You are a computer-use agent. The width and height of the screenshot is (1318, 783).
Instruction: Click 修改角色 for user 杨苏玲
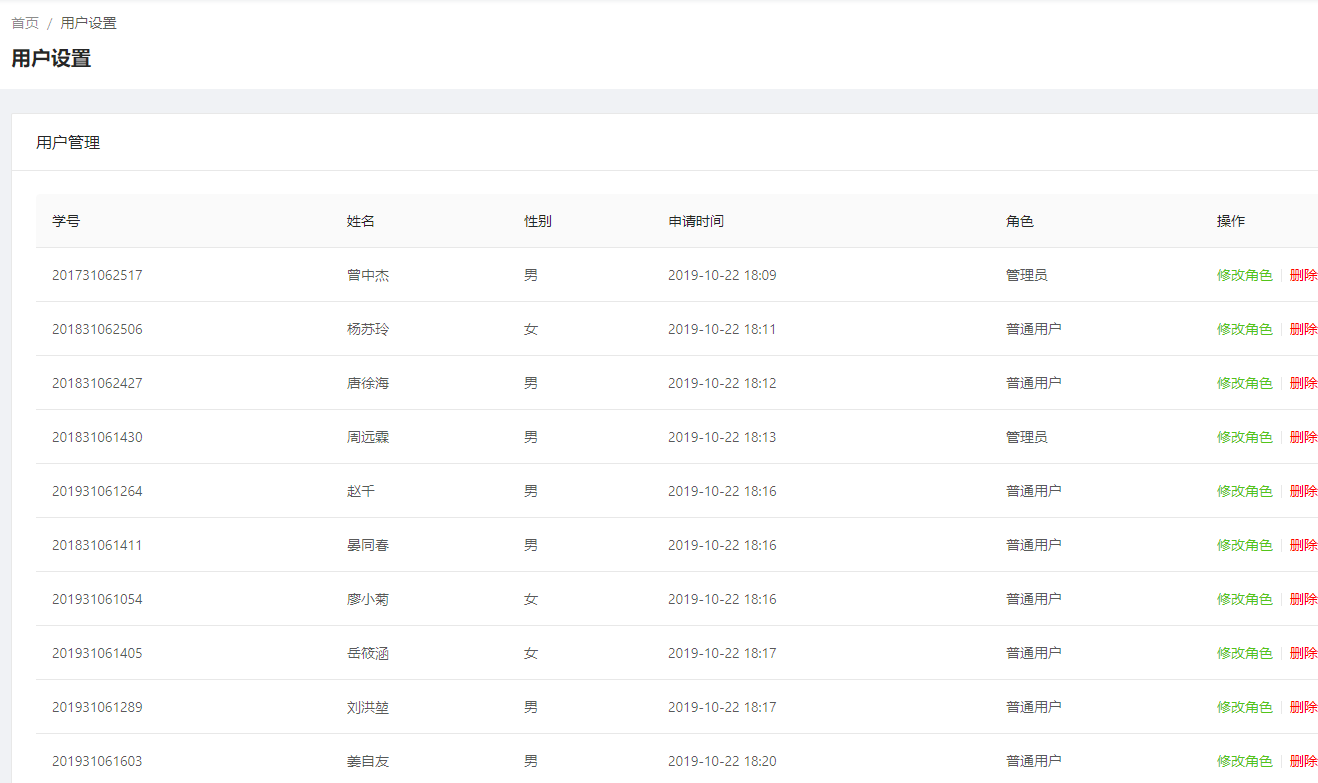(x=1244, y=329)
